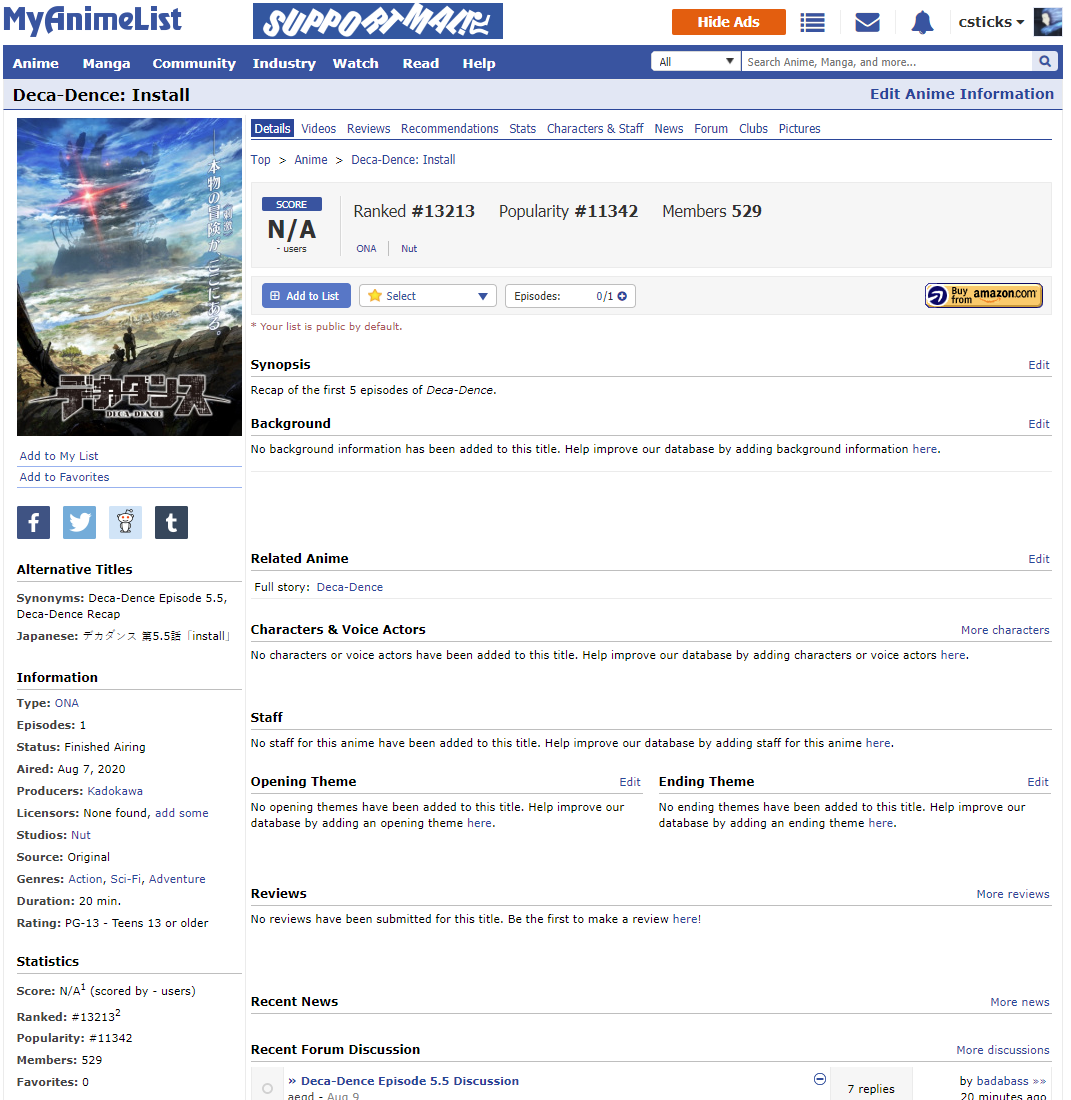Open the Help menu
1071x1100 pixels.
click(479, 63)
